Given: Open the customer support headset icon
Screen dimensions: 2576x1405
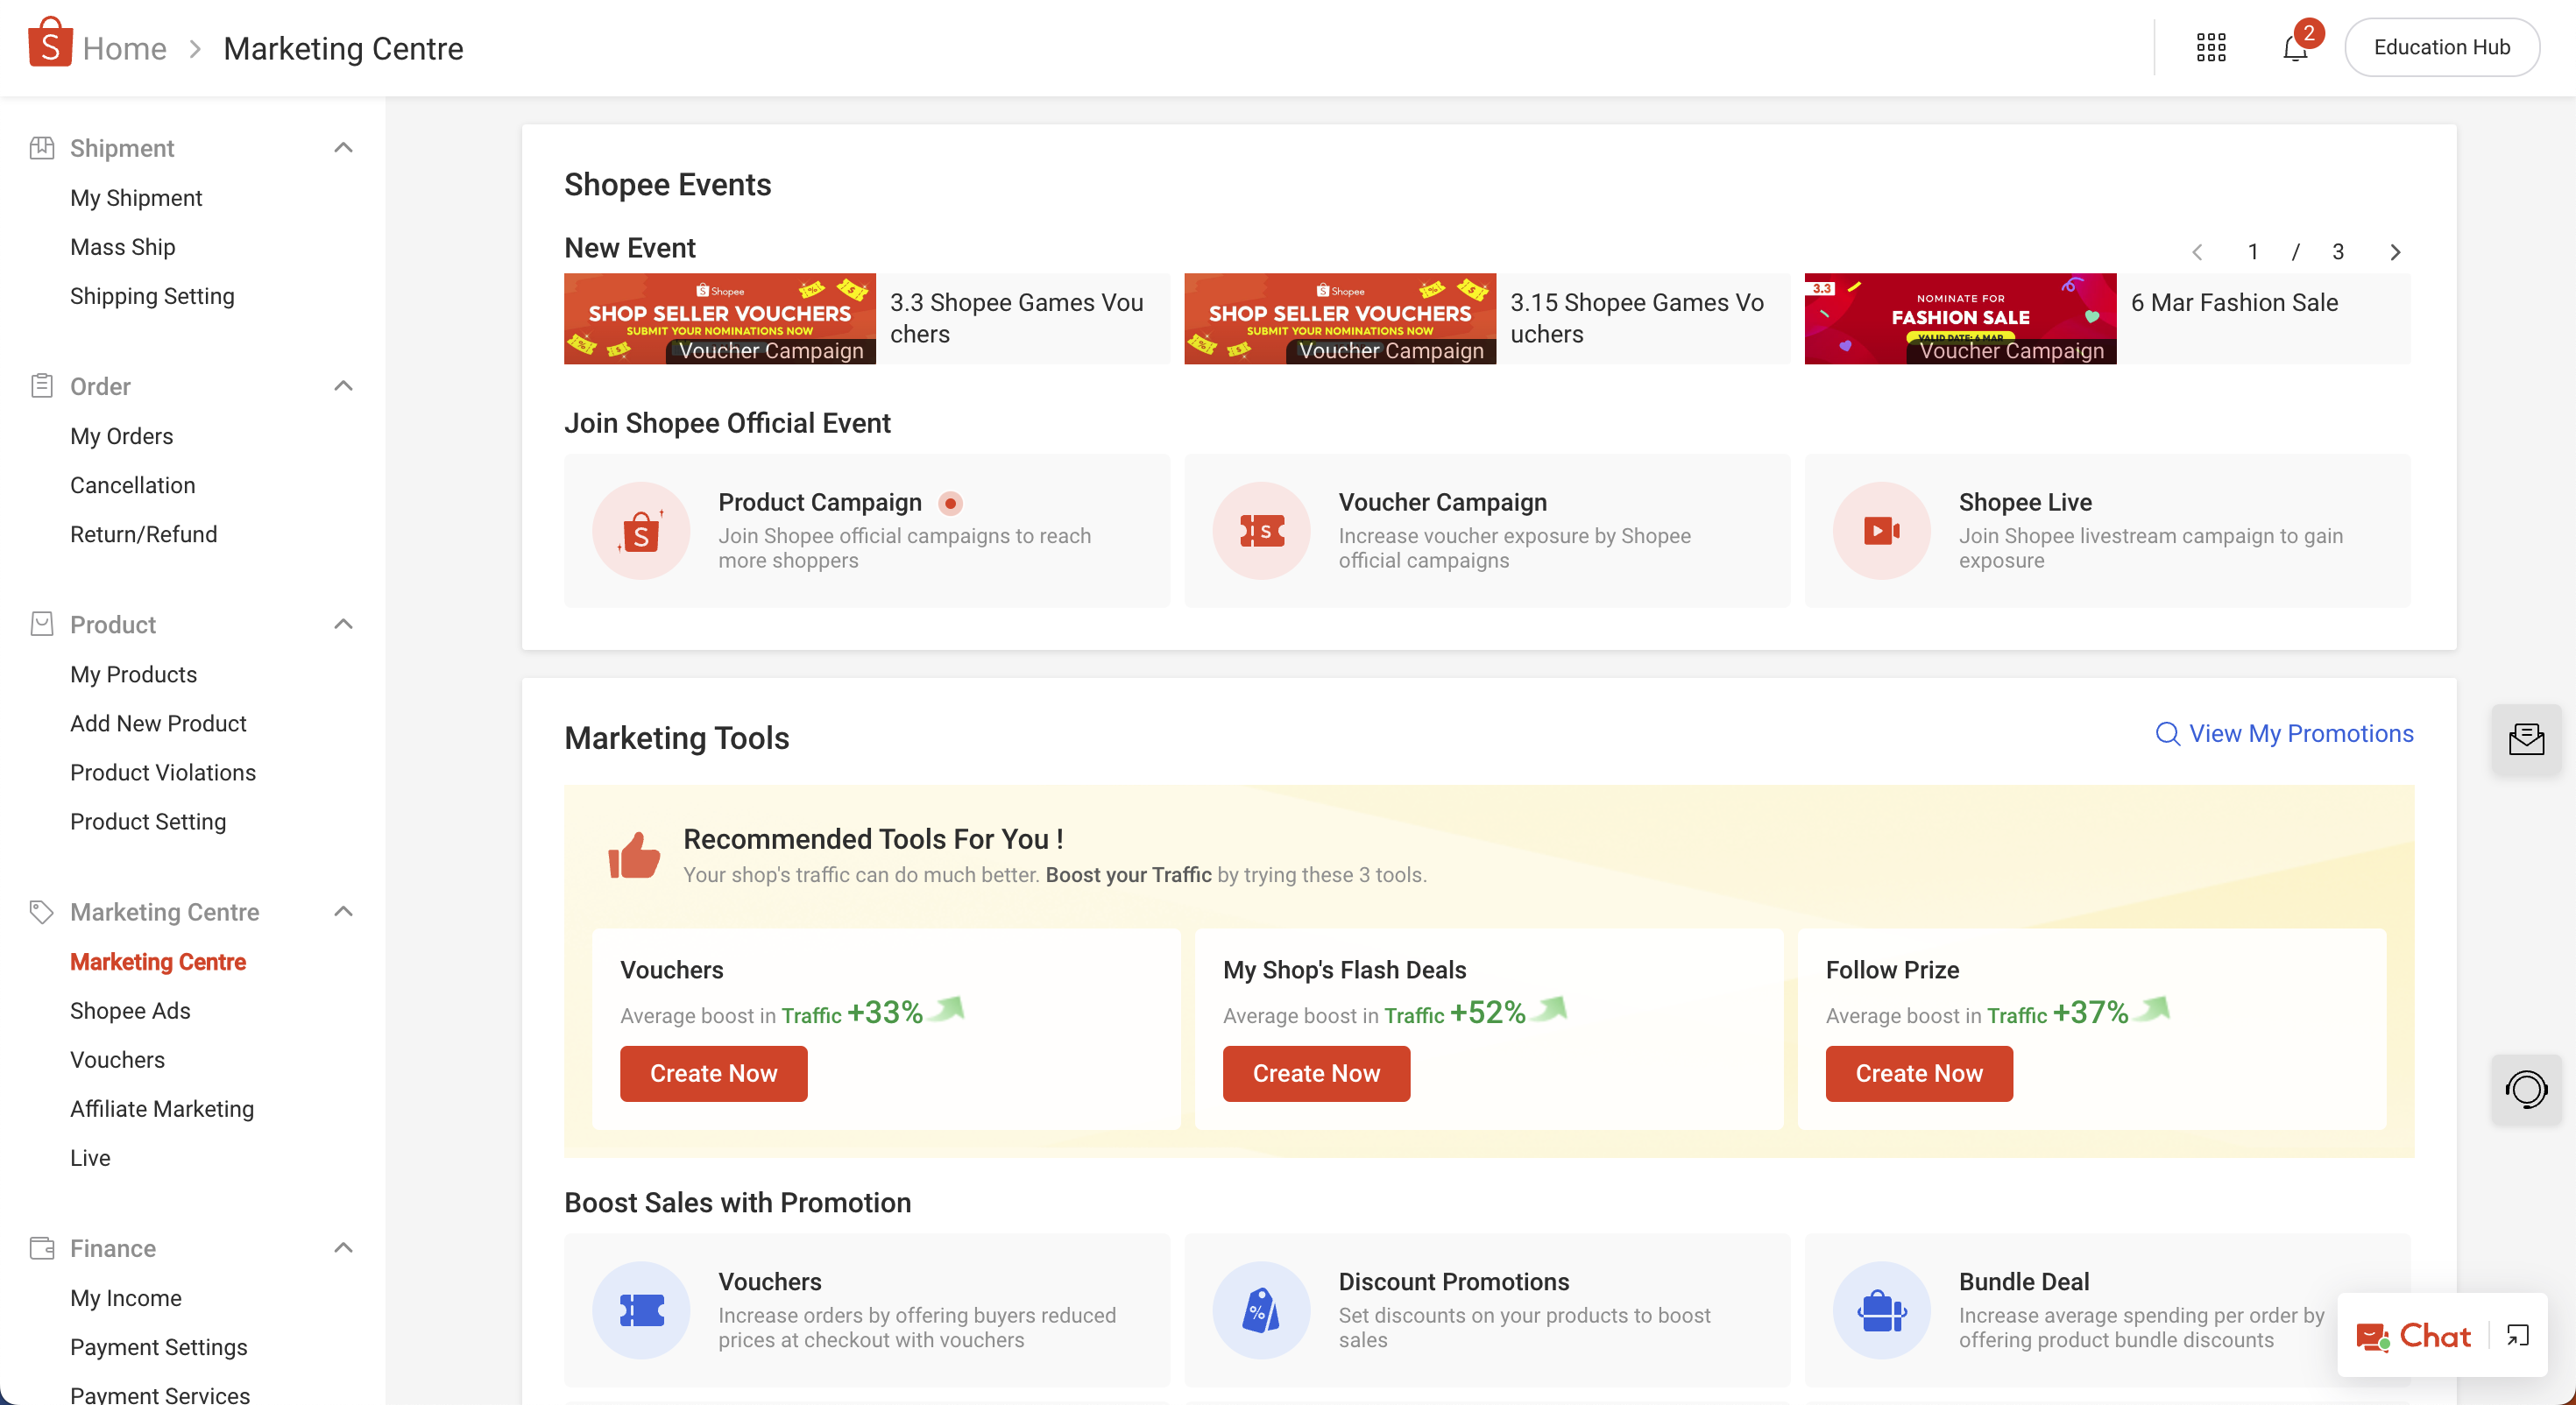Looking at the screenshot, I should click(x=2526, y=1089).
